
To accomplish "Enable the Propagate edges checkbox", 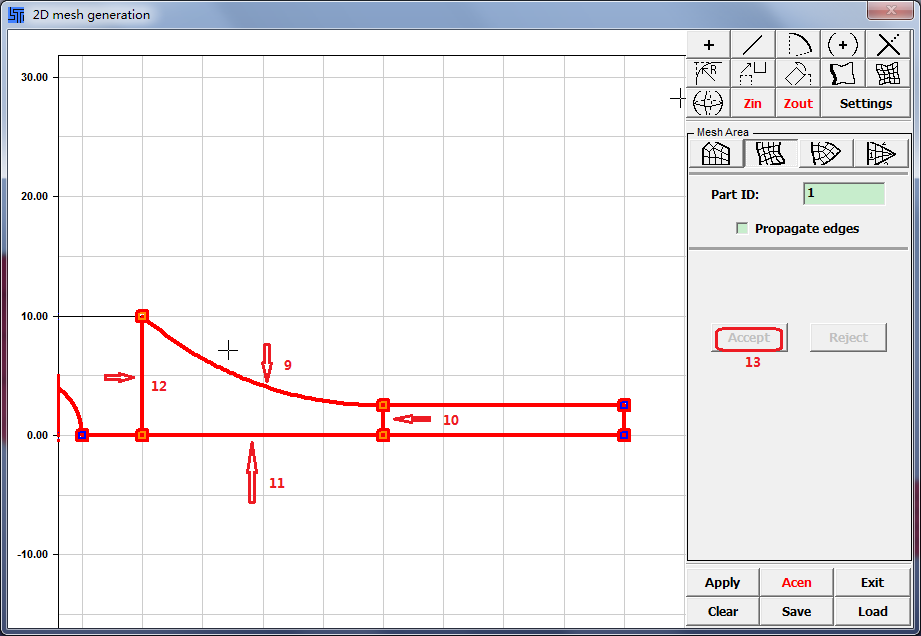I will point(742,228).
